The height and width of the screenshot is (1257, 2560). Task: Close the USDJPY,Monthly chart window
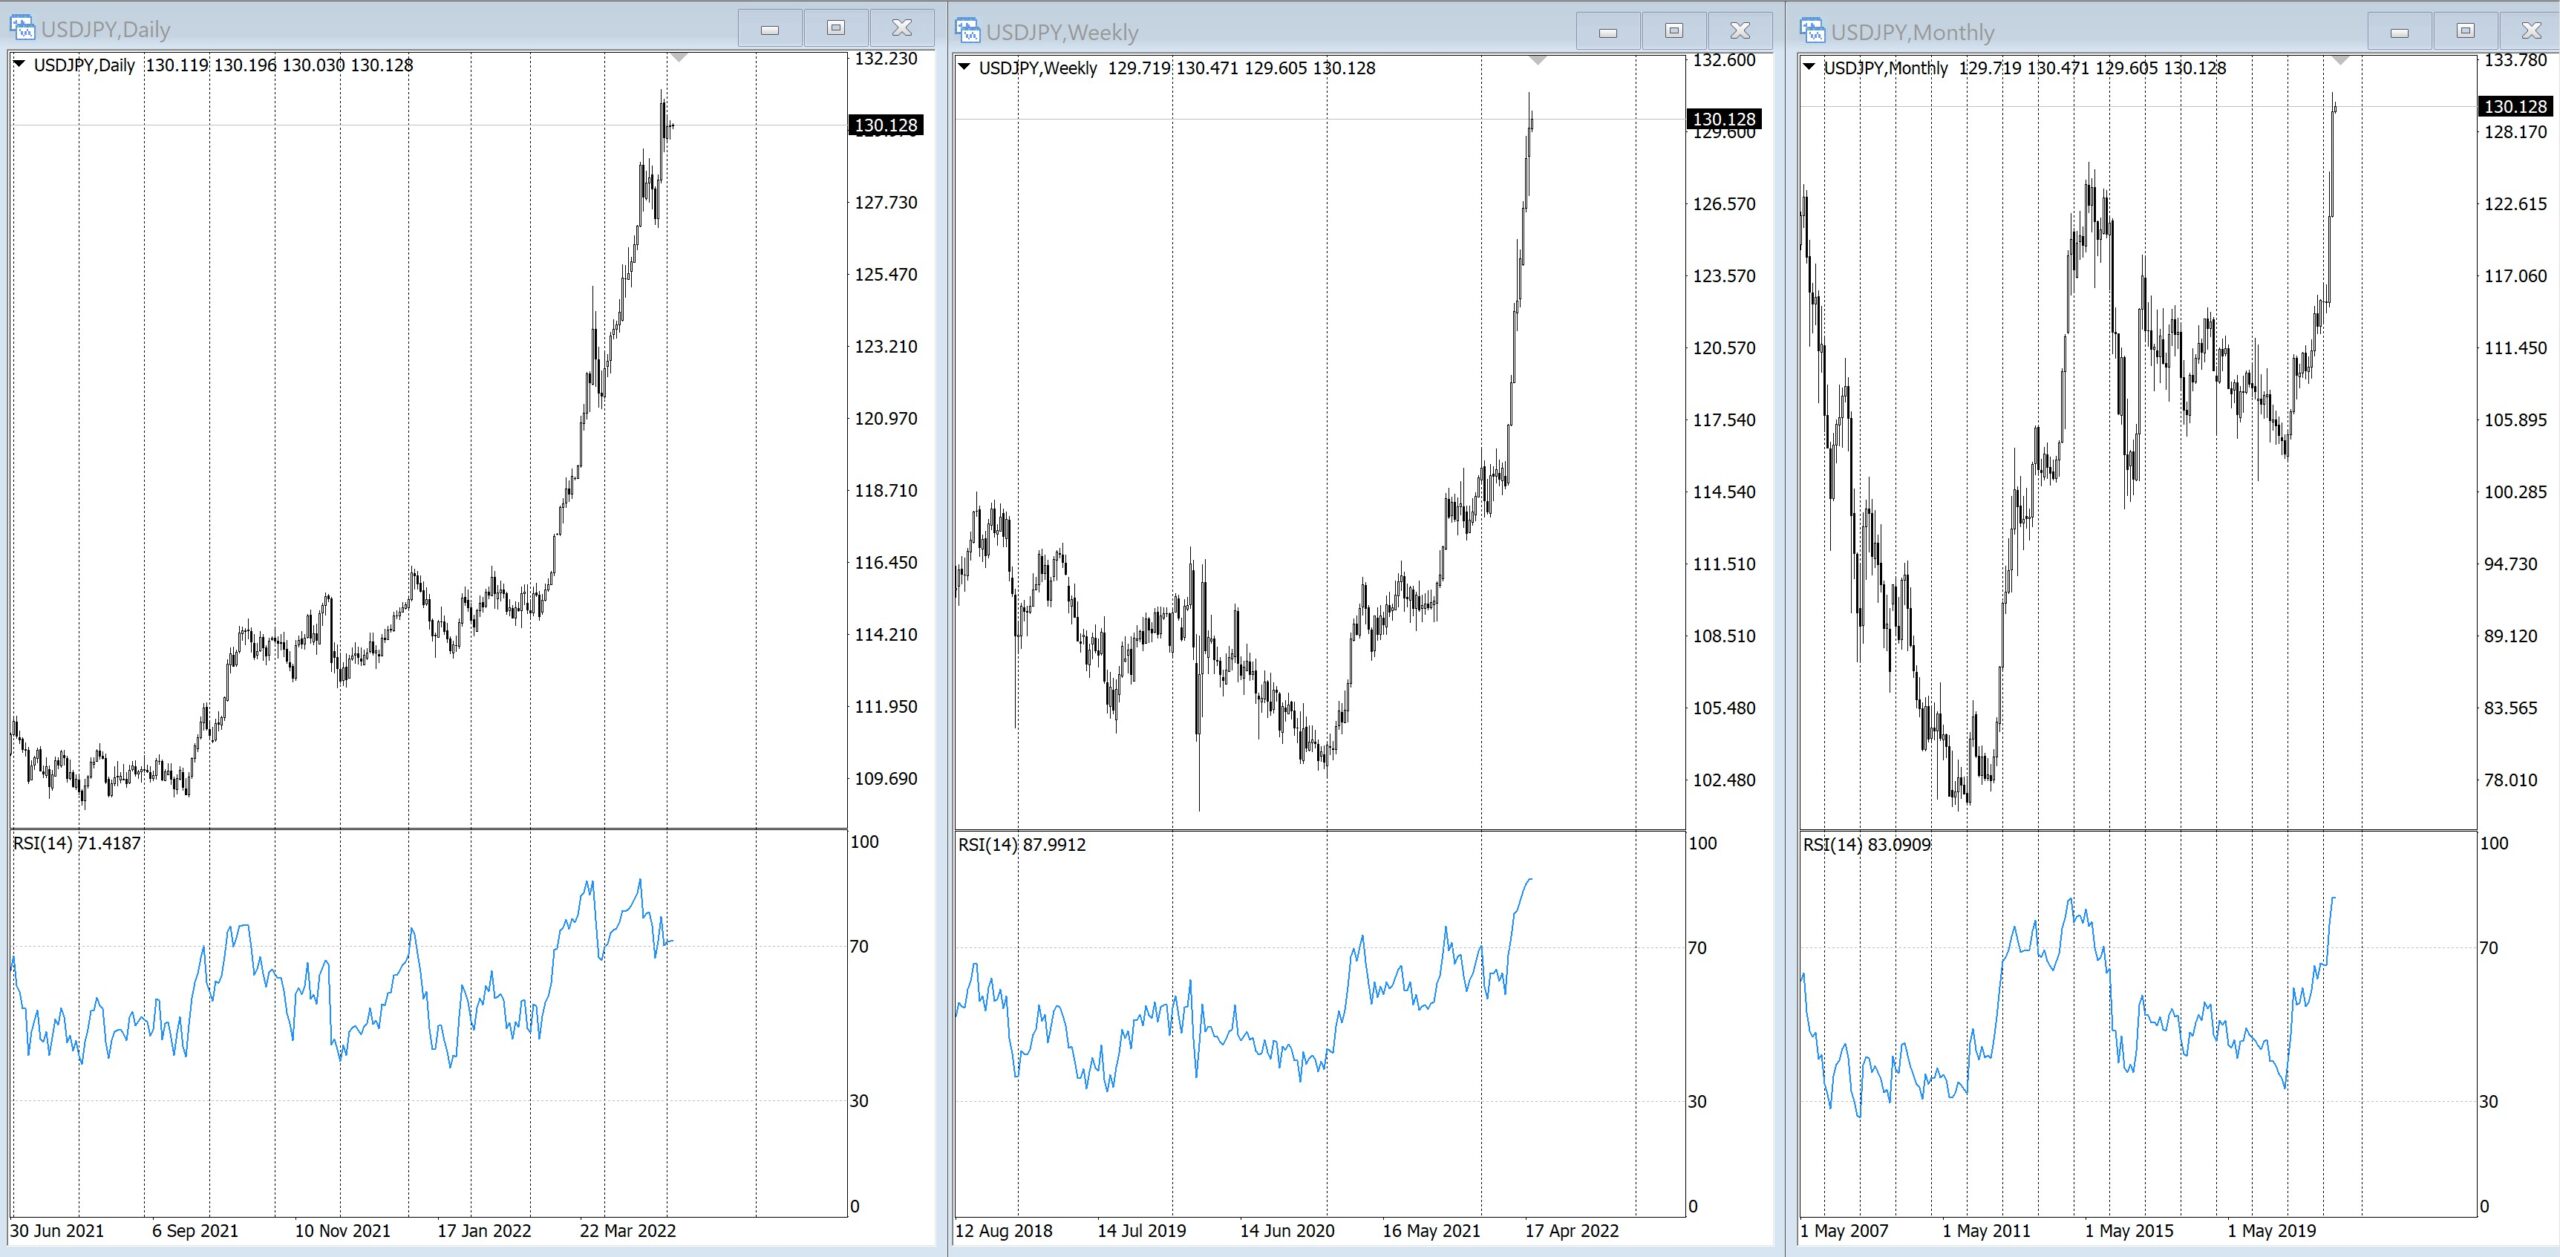(2531, 31)
